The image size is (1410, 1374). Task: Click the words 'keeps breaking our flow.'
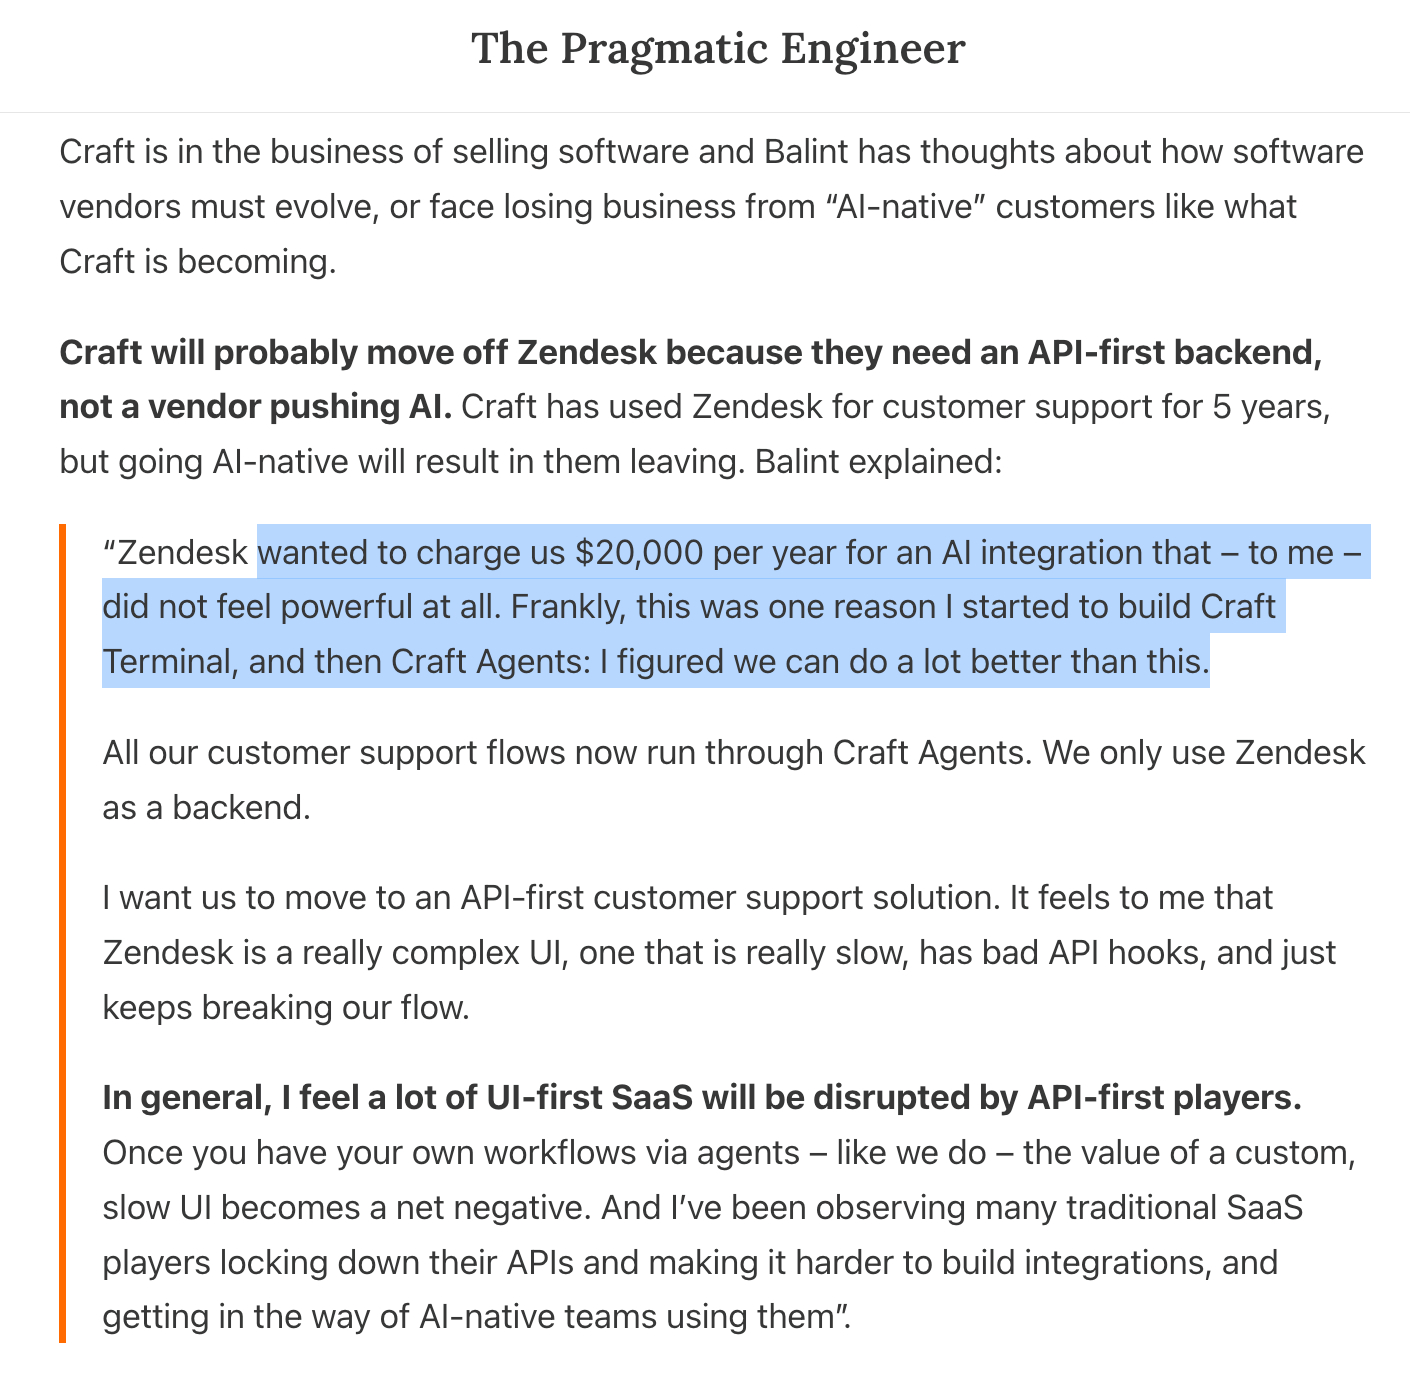click(x=286, y=1007)
